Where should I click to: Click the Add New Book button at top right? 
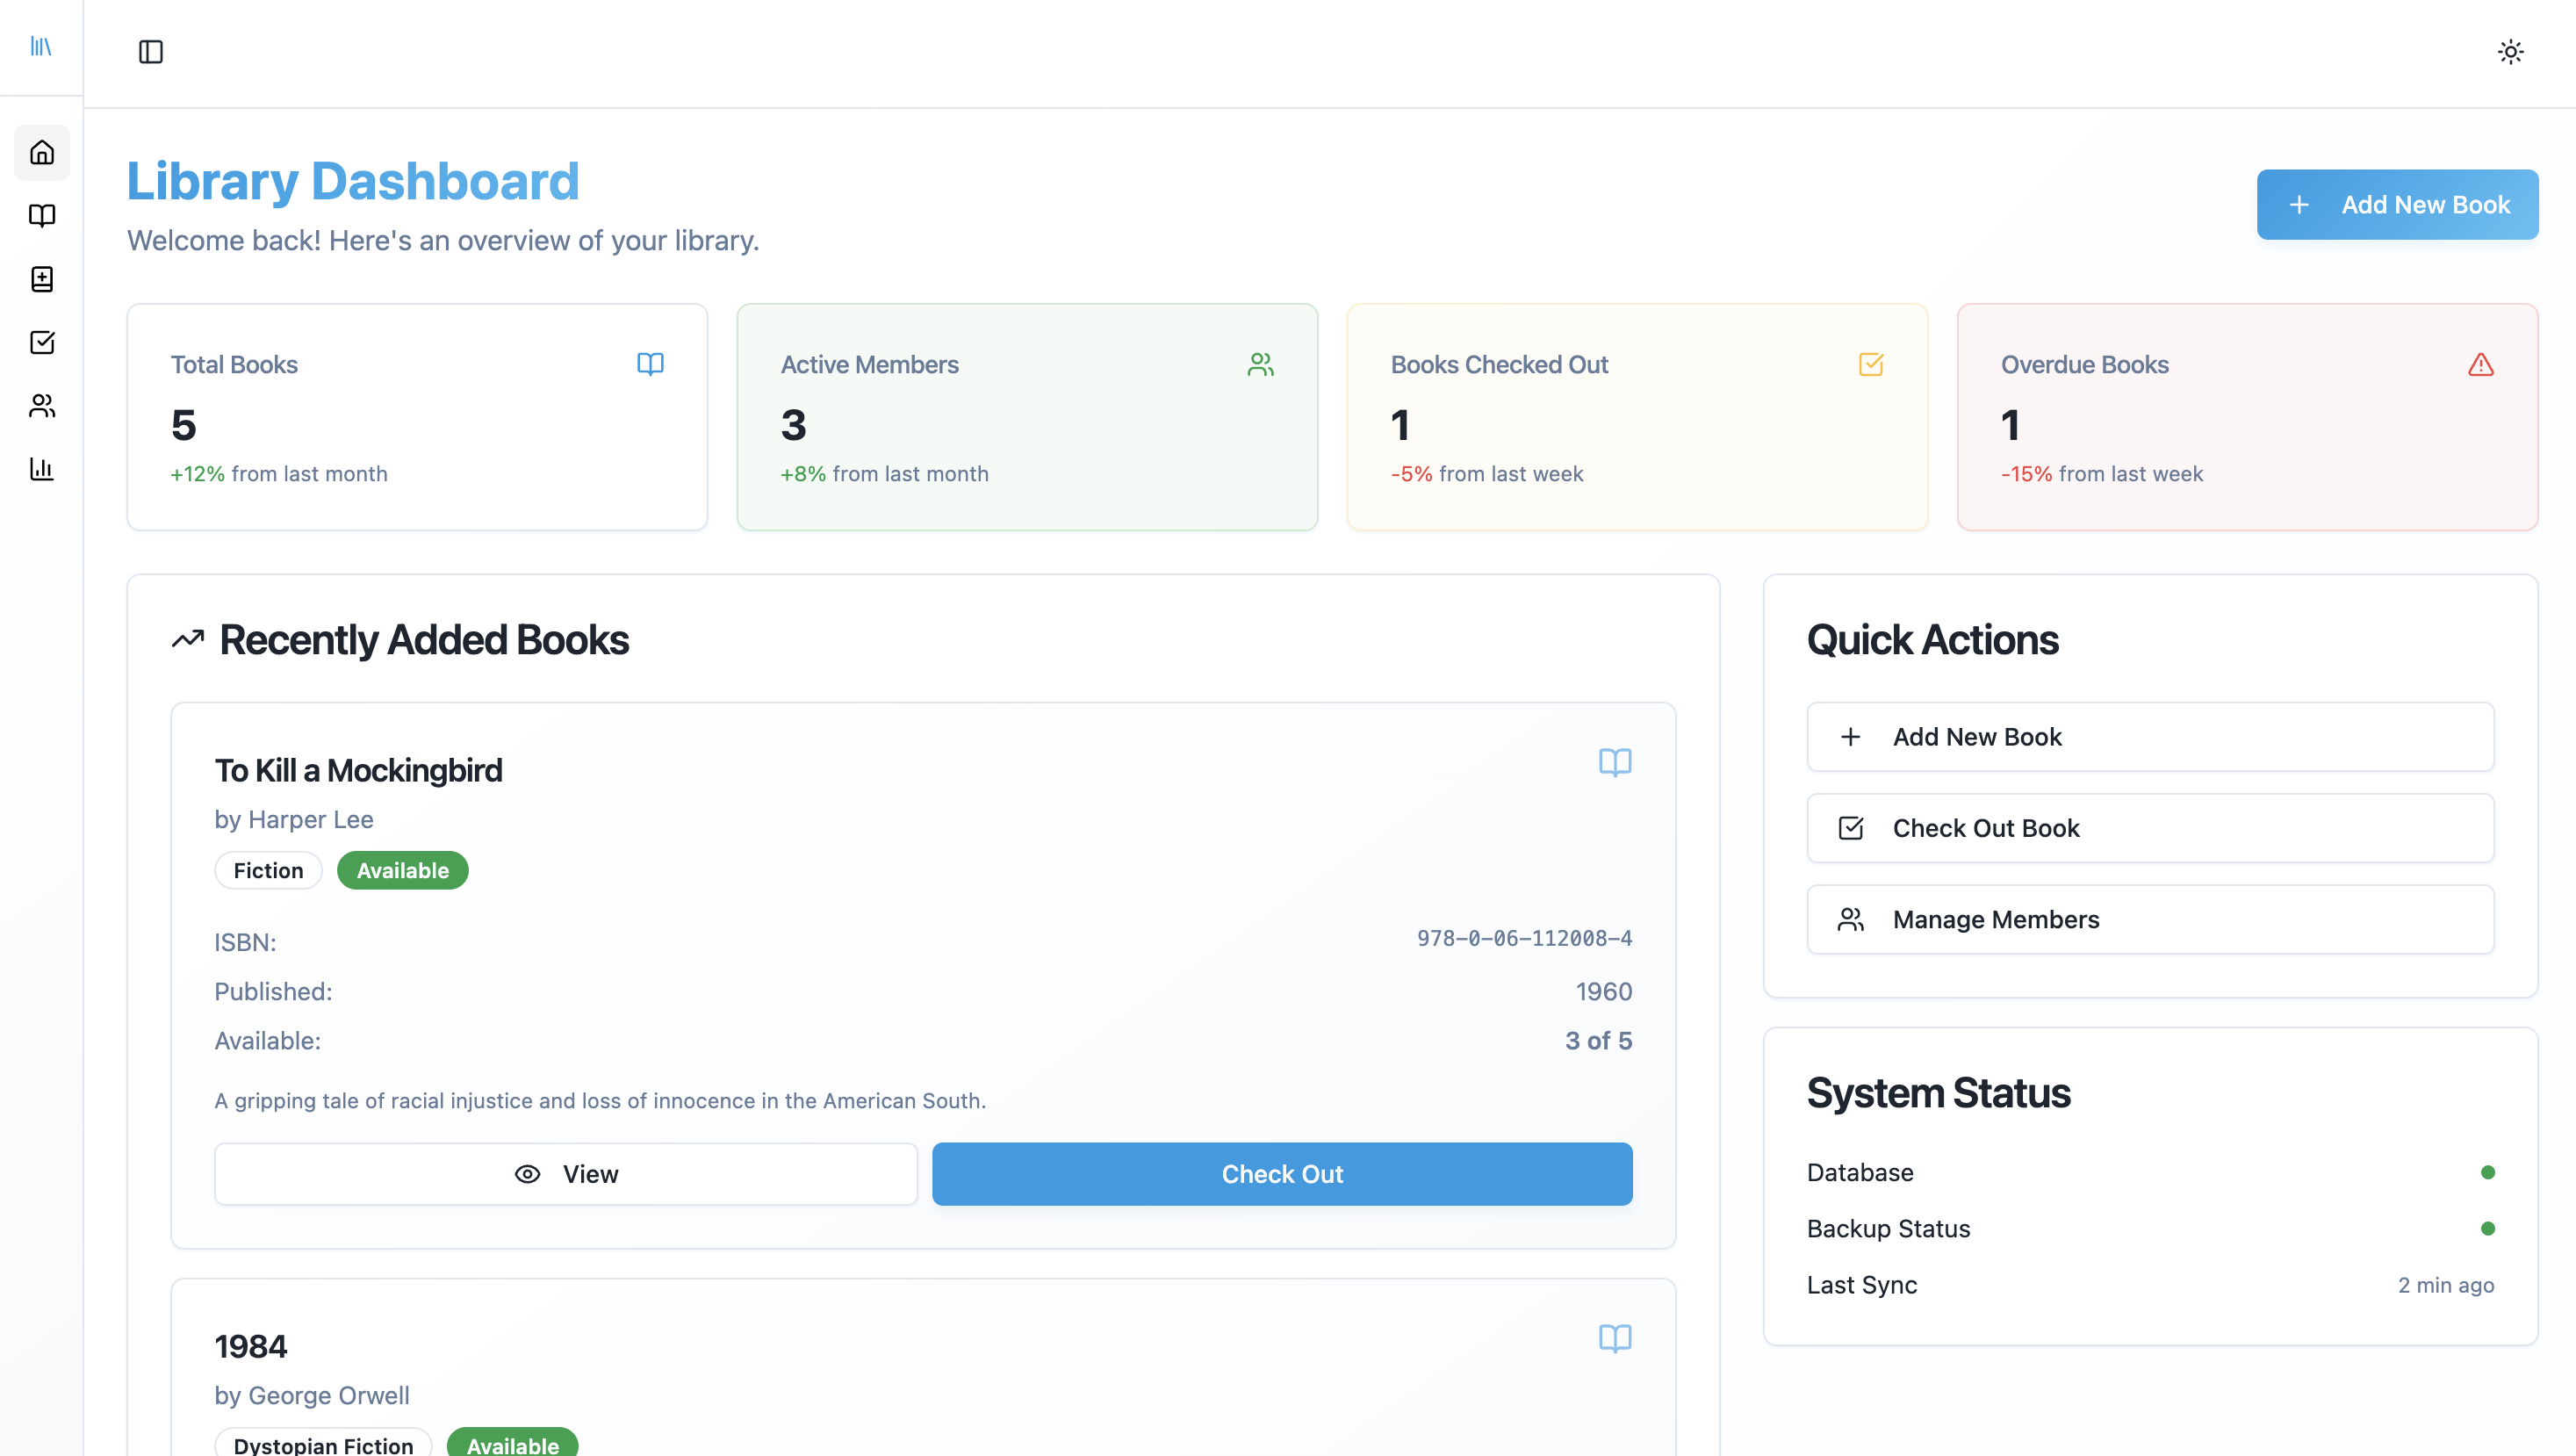point(2397,204)
